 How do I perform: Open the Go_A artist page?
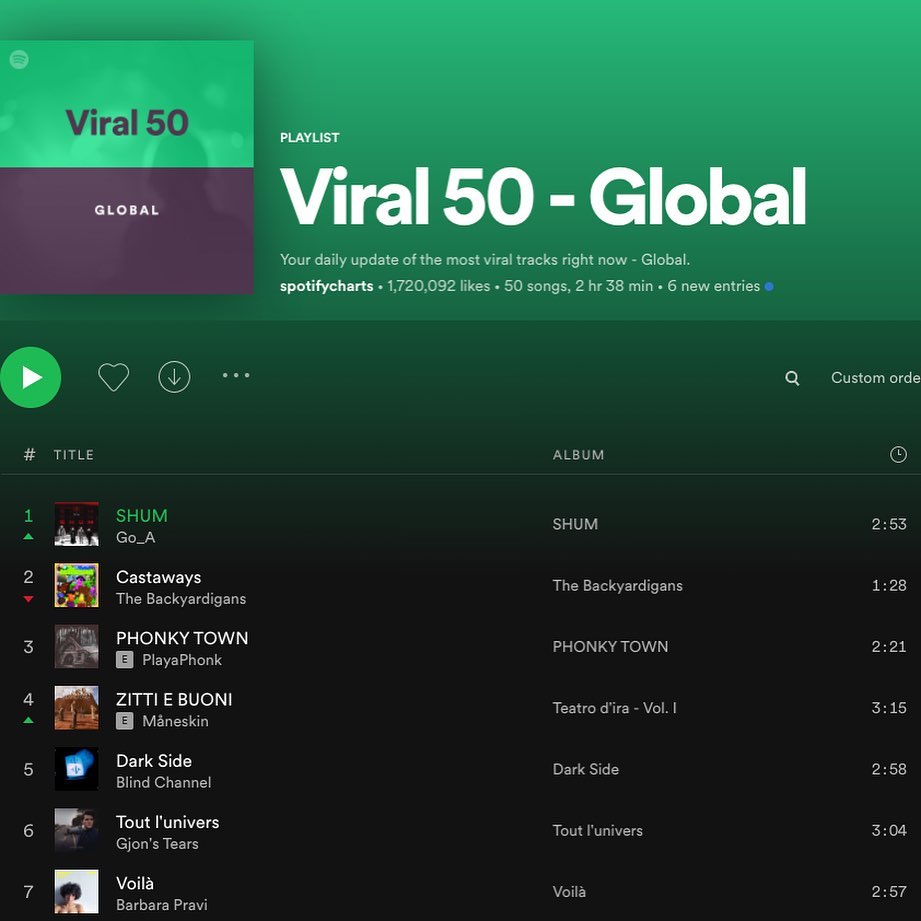(x=135, y=538)
